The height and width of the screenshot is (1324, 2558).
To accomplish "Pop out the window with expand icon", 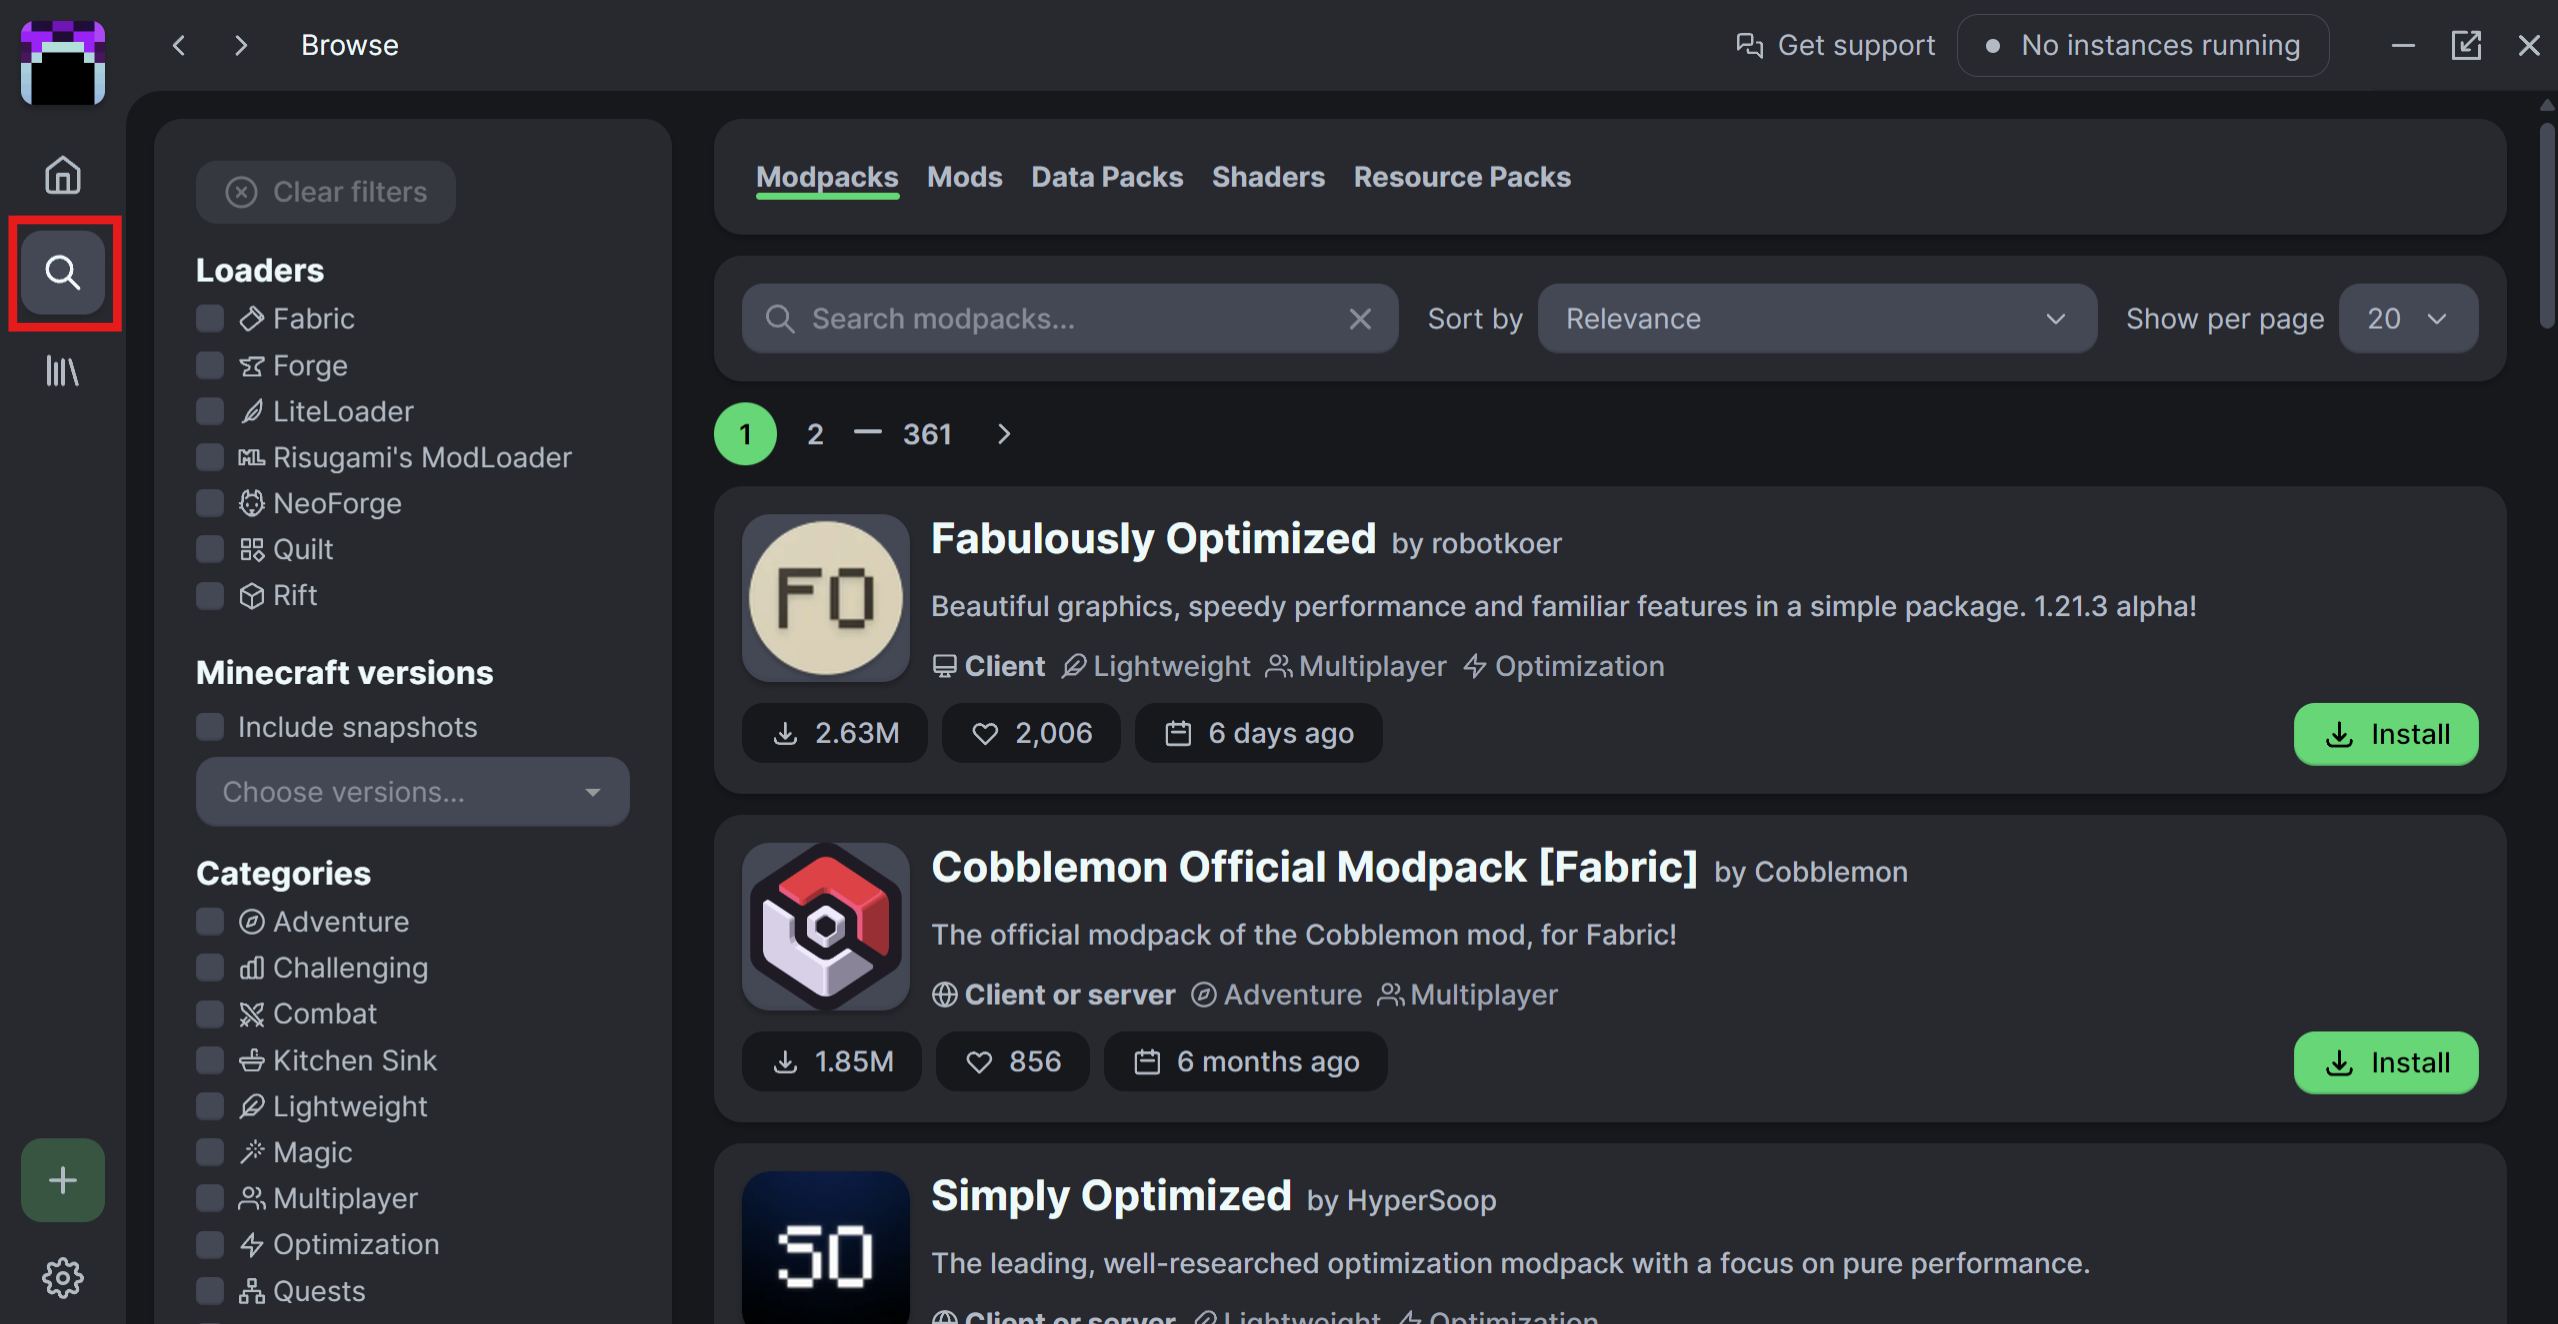I will 2466,45.
